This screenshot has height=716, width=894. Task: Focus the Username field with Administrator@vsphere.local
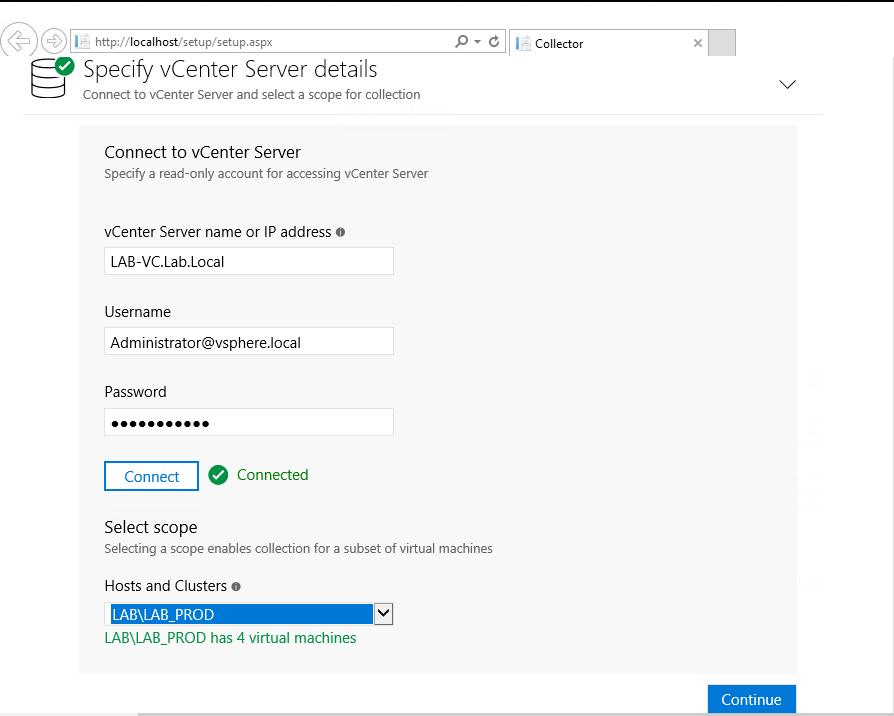click(x=248, y=342)
